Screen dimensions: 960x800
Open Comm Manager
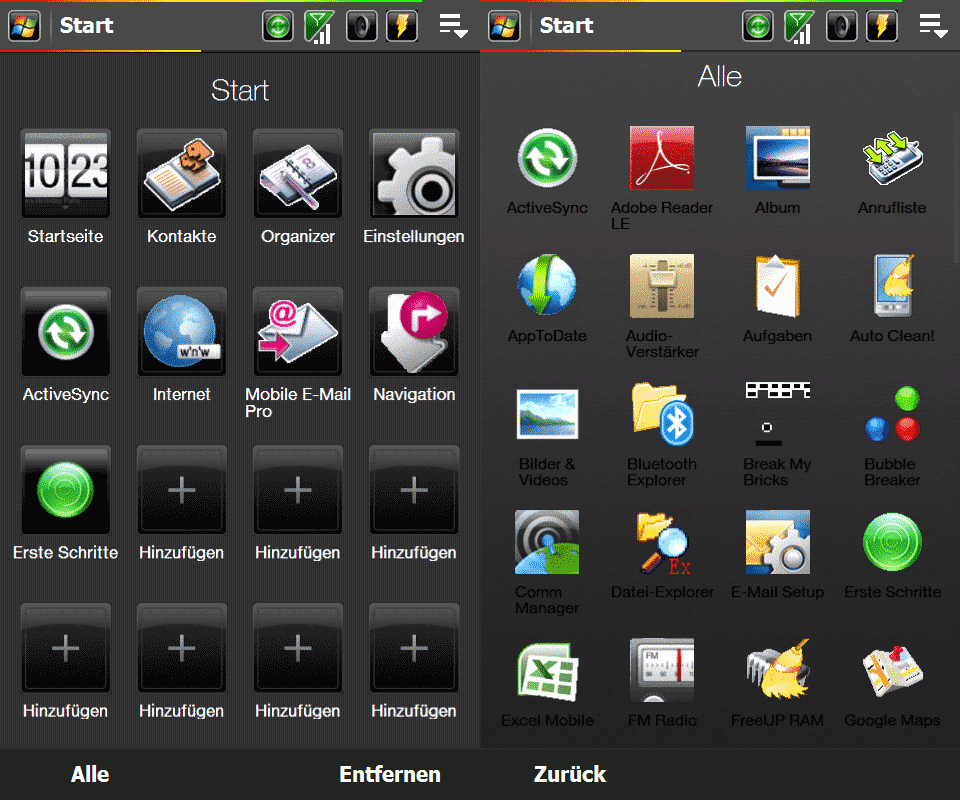[547, 542]
